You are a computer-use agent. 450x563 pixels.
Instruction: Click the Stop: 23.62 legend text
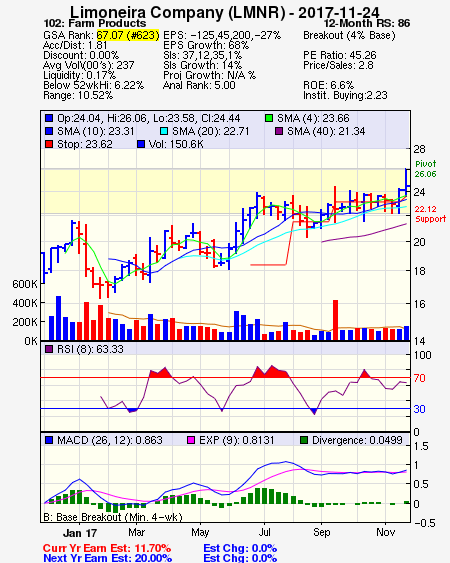[x=85, y=144]
